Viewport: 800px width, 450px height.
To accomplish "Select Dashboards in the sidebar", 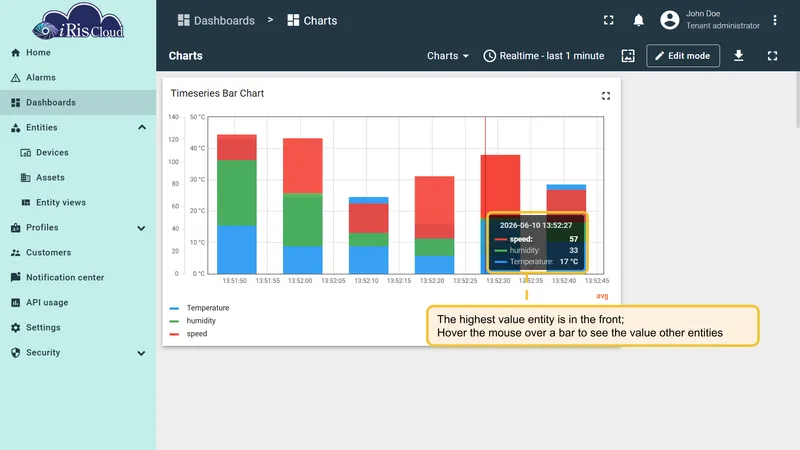I will 78,103.
